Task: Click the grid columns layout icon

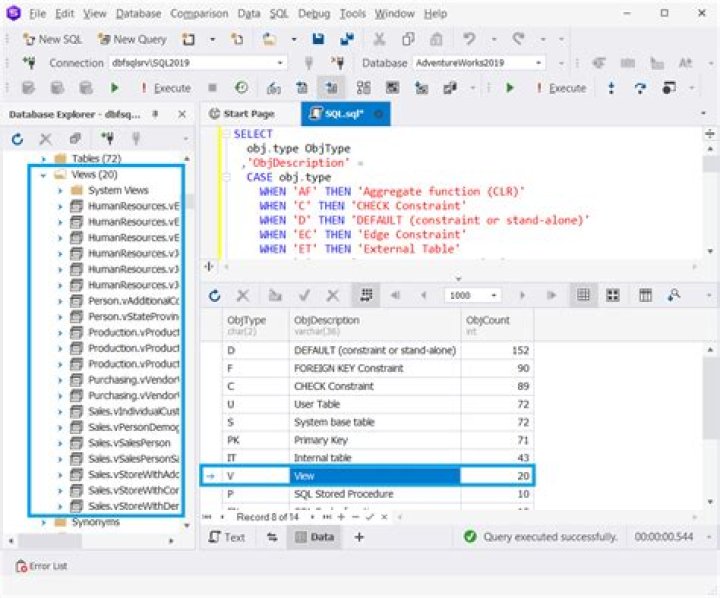Action: (x=645, y=295)
